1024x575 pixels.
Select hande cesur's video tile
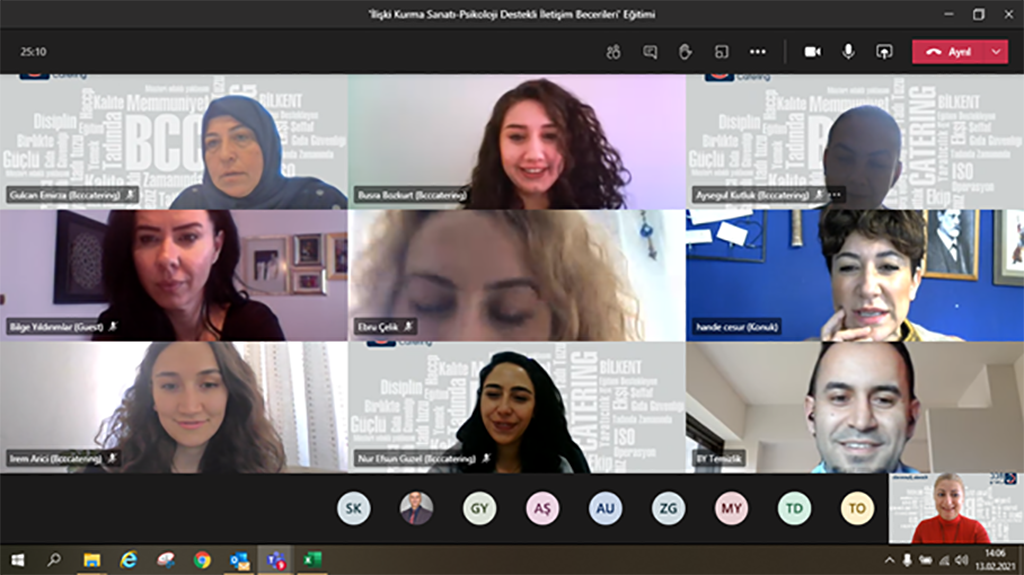pos(855,275)
